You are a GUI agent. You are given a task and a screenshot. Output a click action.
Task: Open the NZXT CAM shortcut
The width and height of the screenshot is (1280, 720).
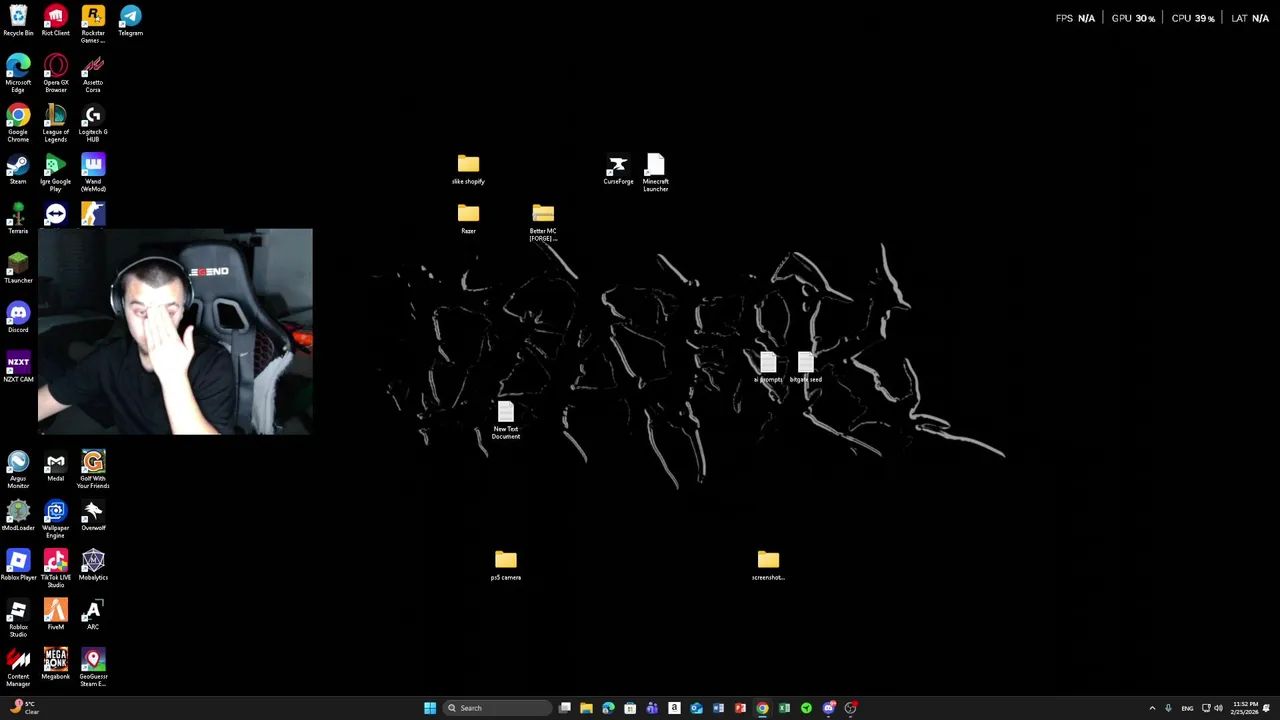pyautogui.click(x=18, y=367)
